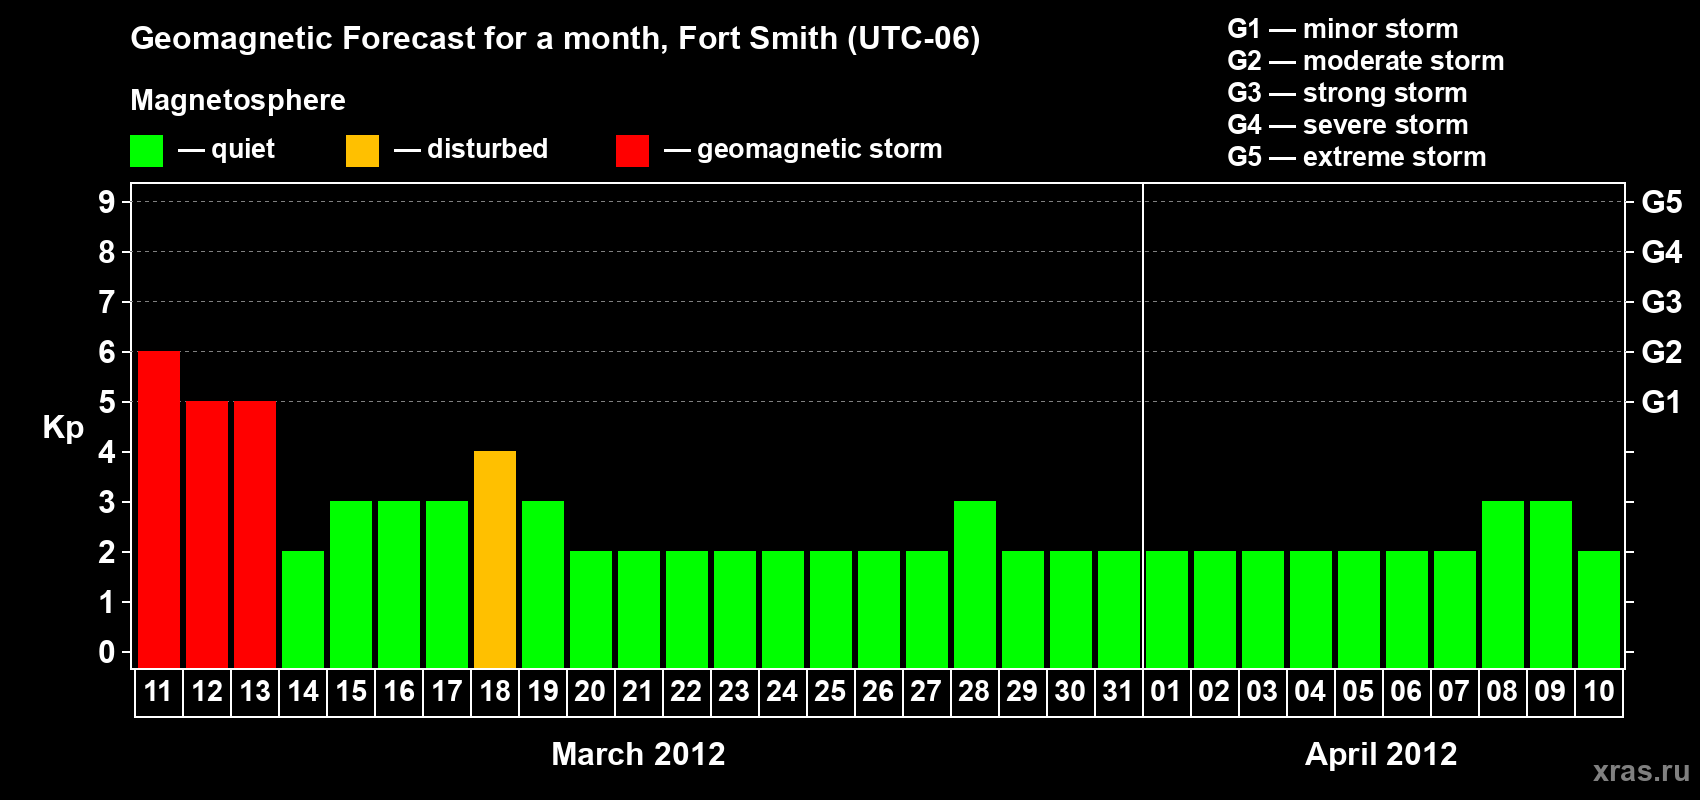The height and width of the screenshot is (800, 1700).
Task: Click the 'disturbed' legend text
Action: tap(487, 149)
